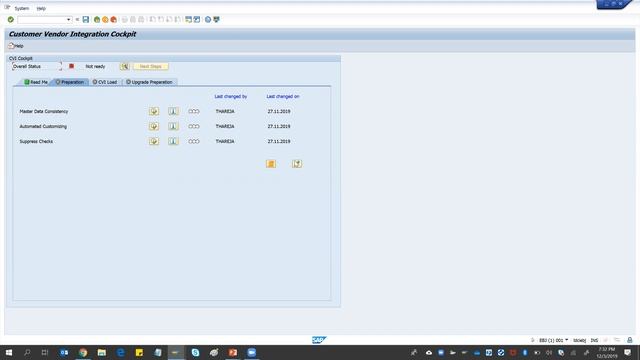Viewport: 640px width, 360px height.
Task: Click the red Cancel toolbar icon
Action: pos(113,20)
